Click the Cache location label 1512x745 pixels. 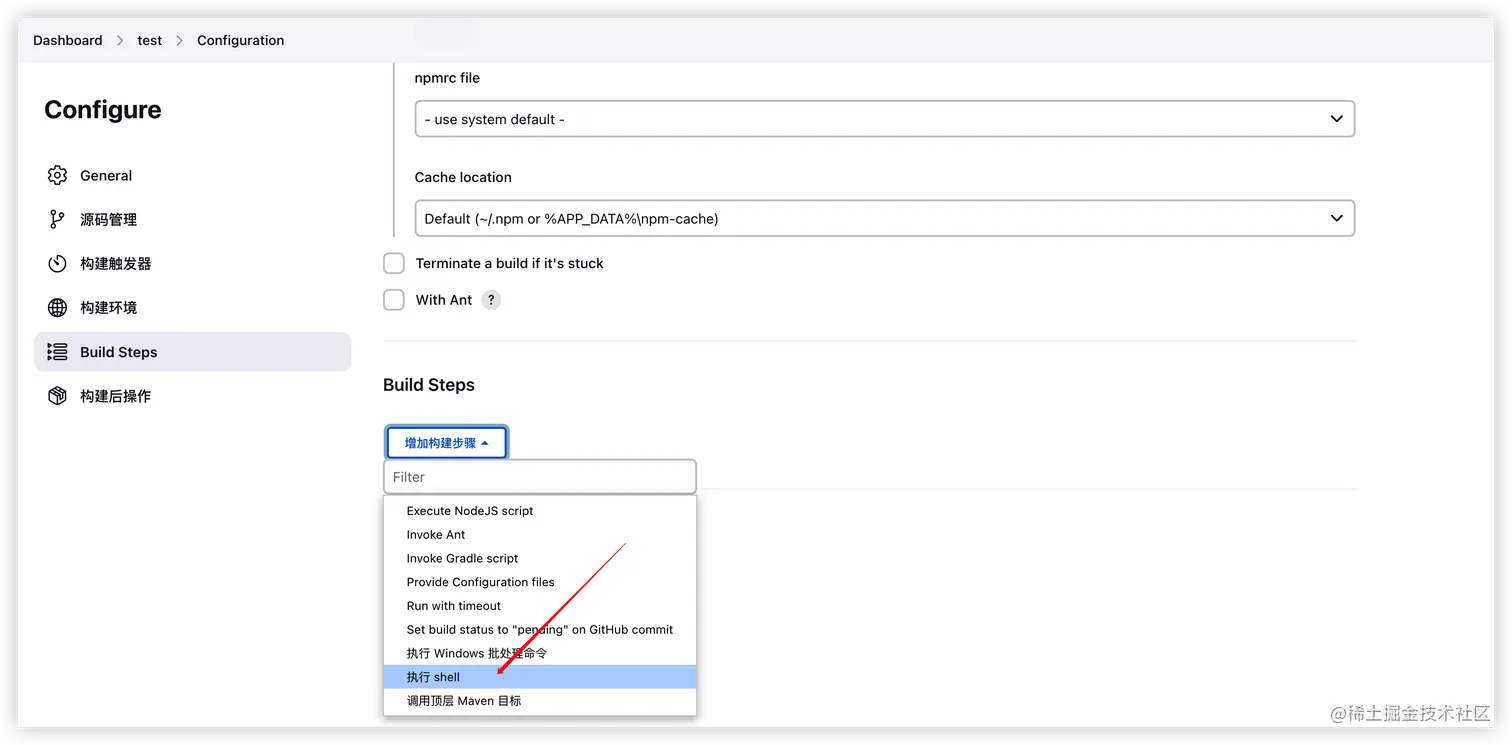[x=463, y=177]
